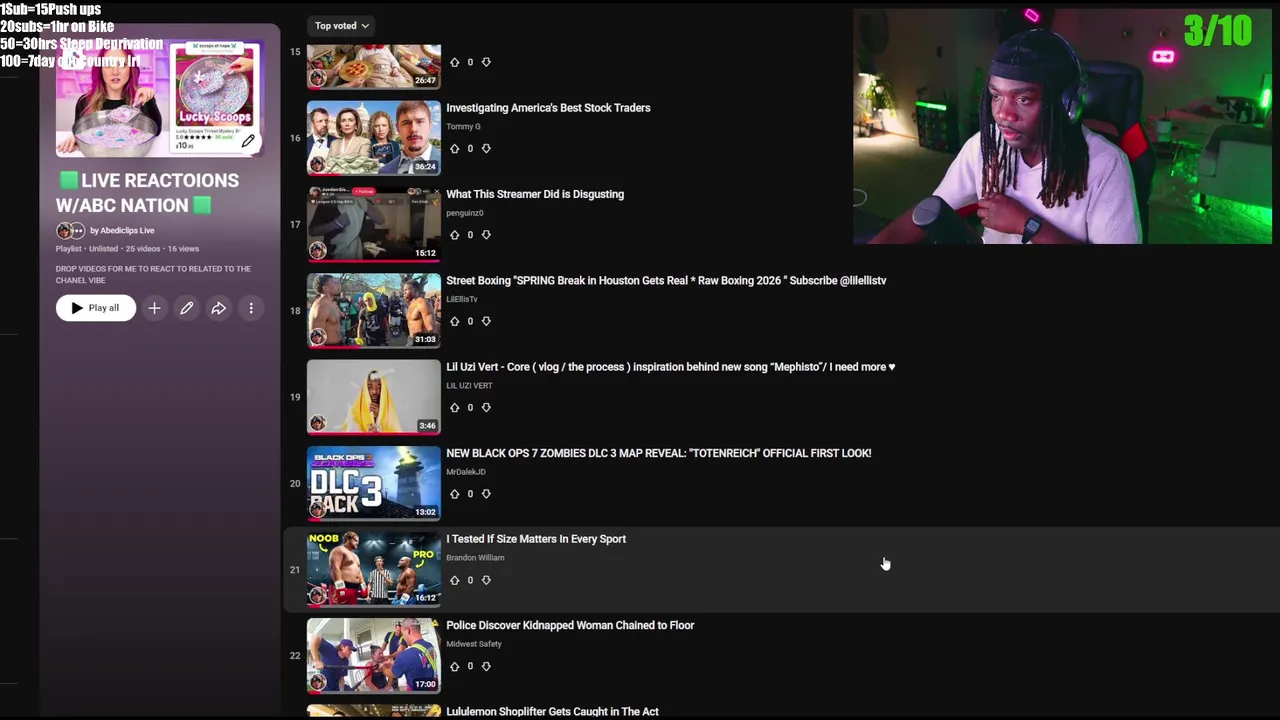Open NEW BLACK OPS 7 ZOMBIES title
Viewport: 1280px width, 720px height.
click(658, 453)
